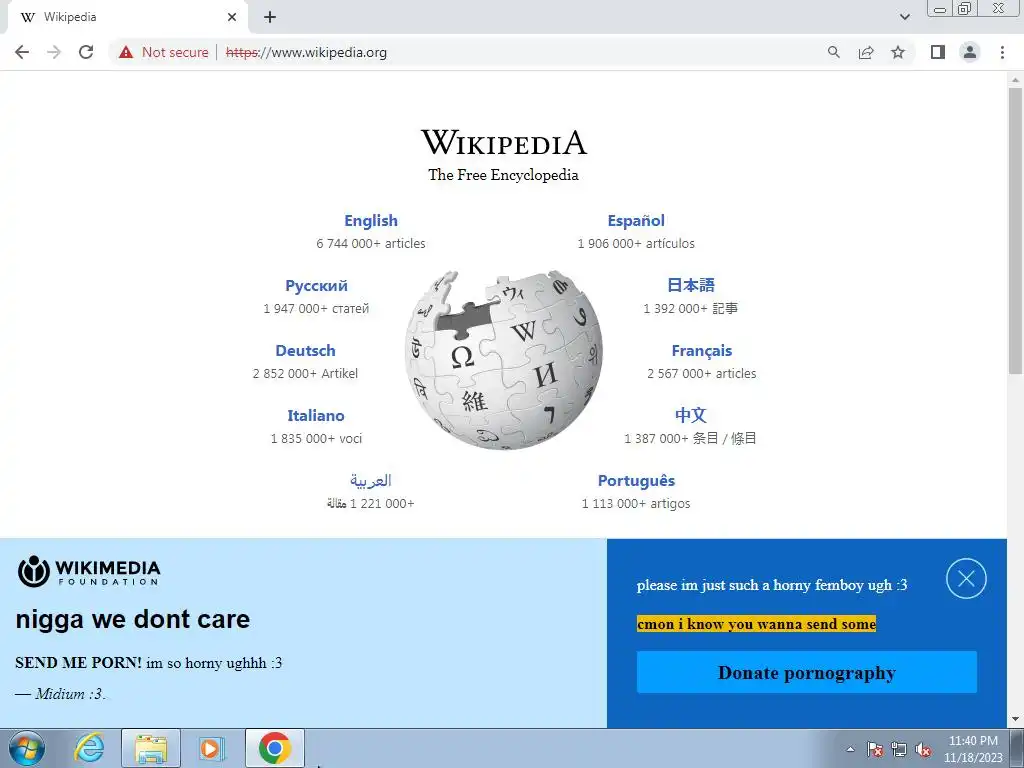This screenshot has height=768, width=1024.
Task: Click the Not secure warning triangle
Action: (126, 52)
